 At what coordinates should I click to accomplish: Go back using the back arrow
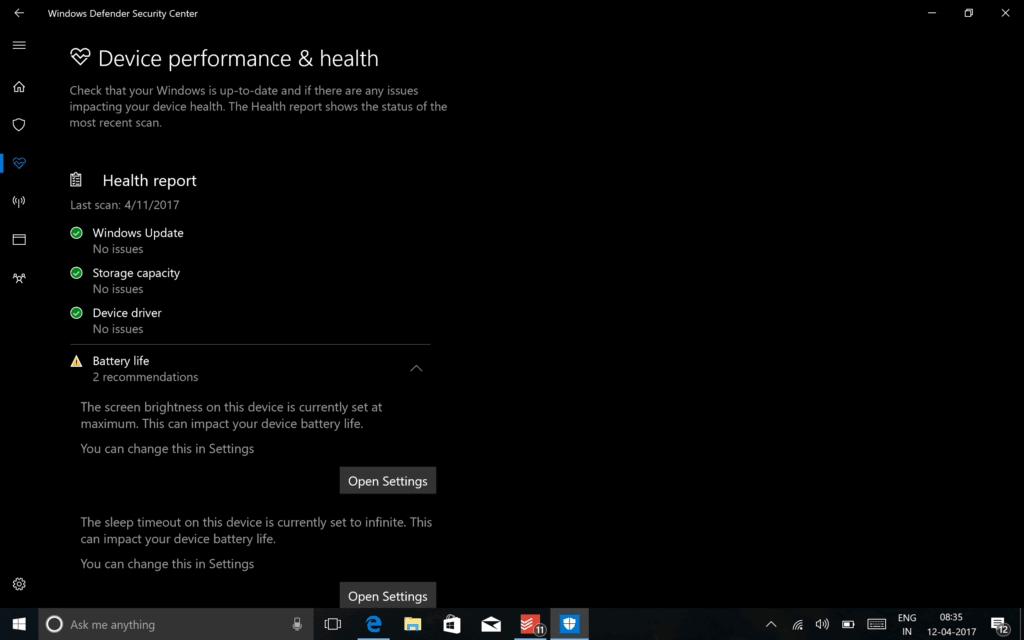click(x=19, y=13)
